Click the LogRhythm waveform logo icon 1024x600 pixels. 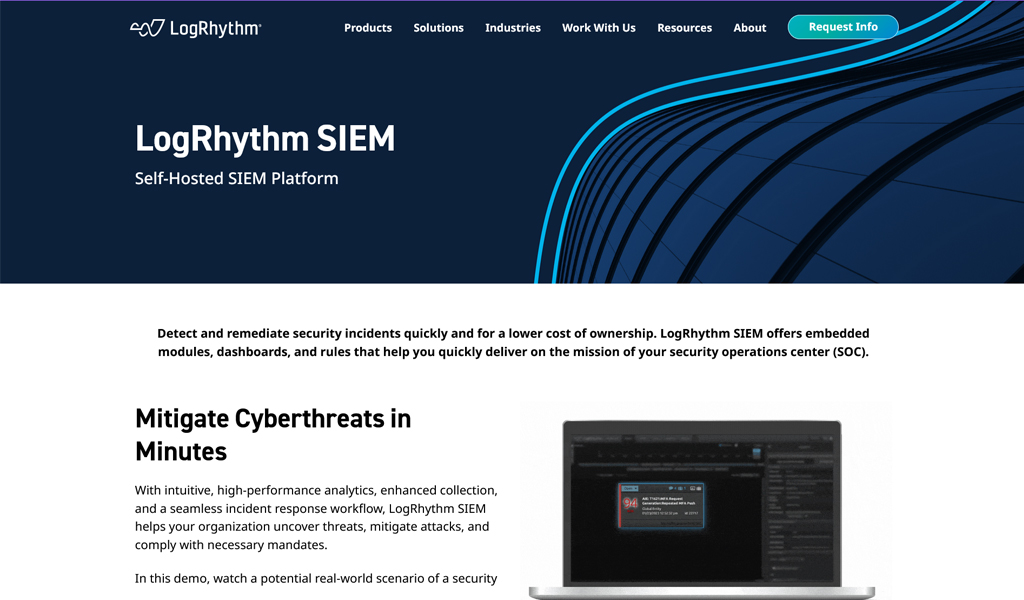146,28
